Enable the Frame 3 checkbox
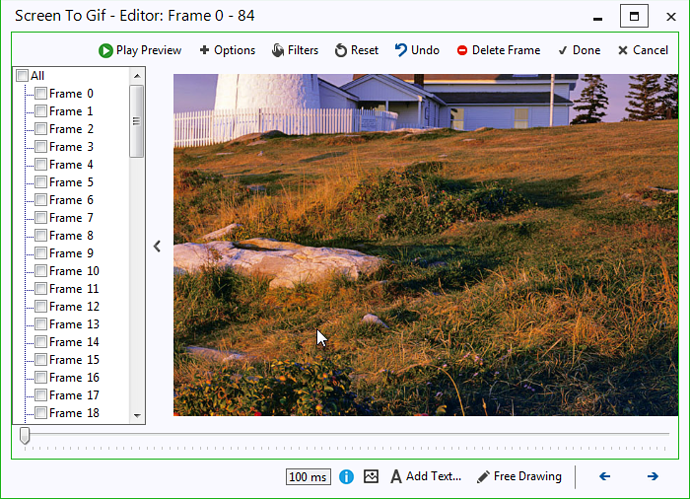Image resolution: width=690 pixels, height=499 pixels. point(40,147)
